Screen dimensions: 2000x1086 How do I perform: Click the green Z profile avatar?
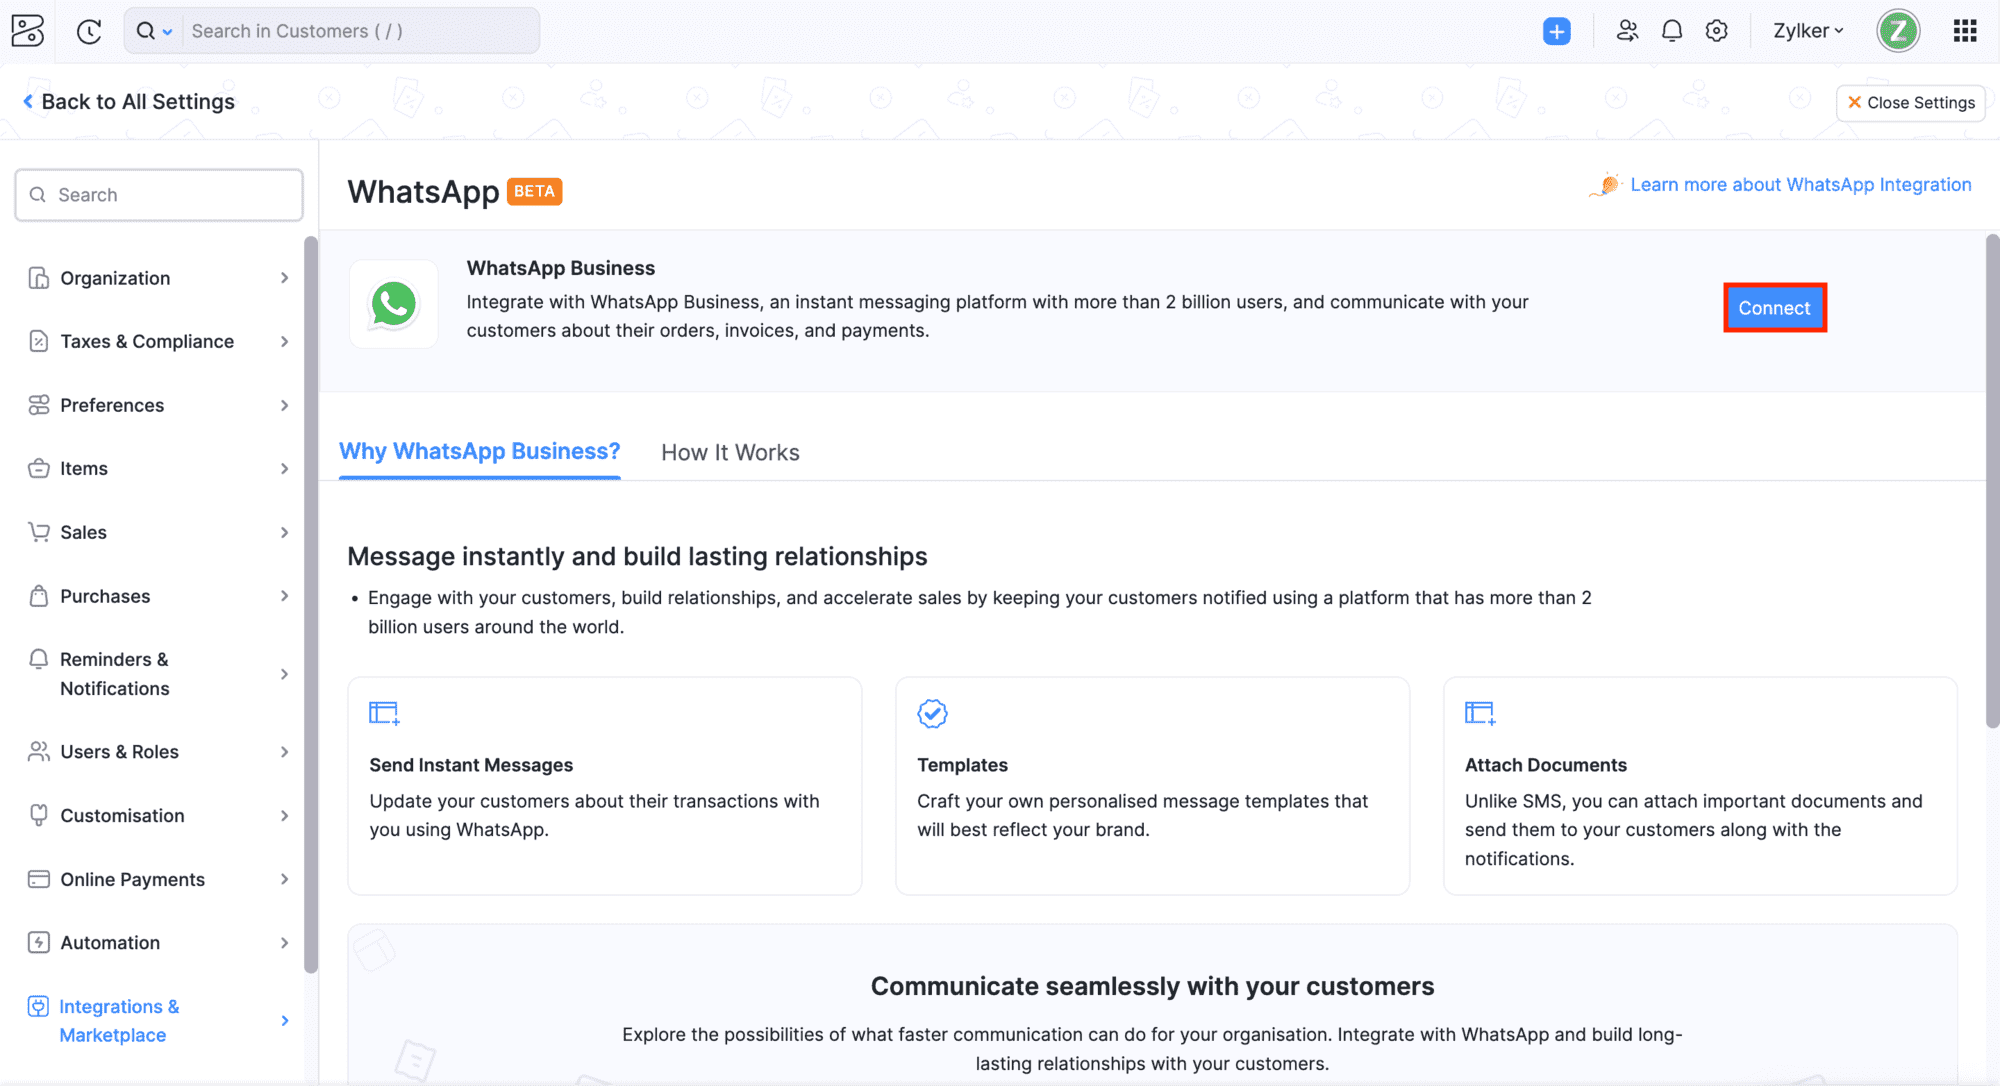click(x=1898, y=31)
